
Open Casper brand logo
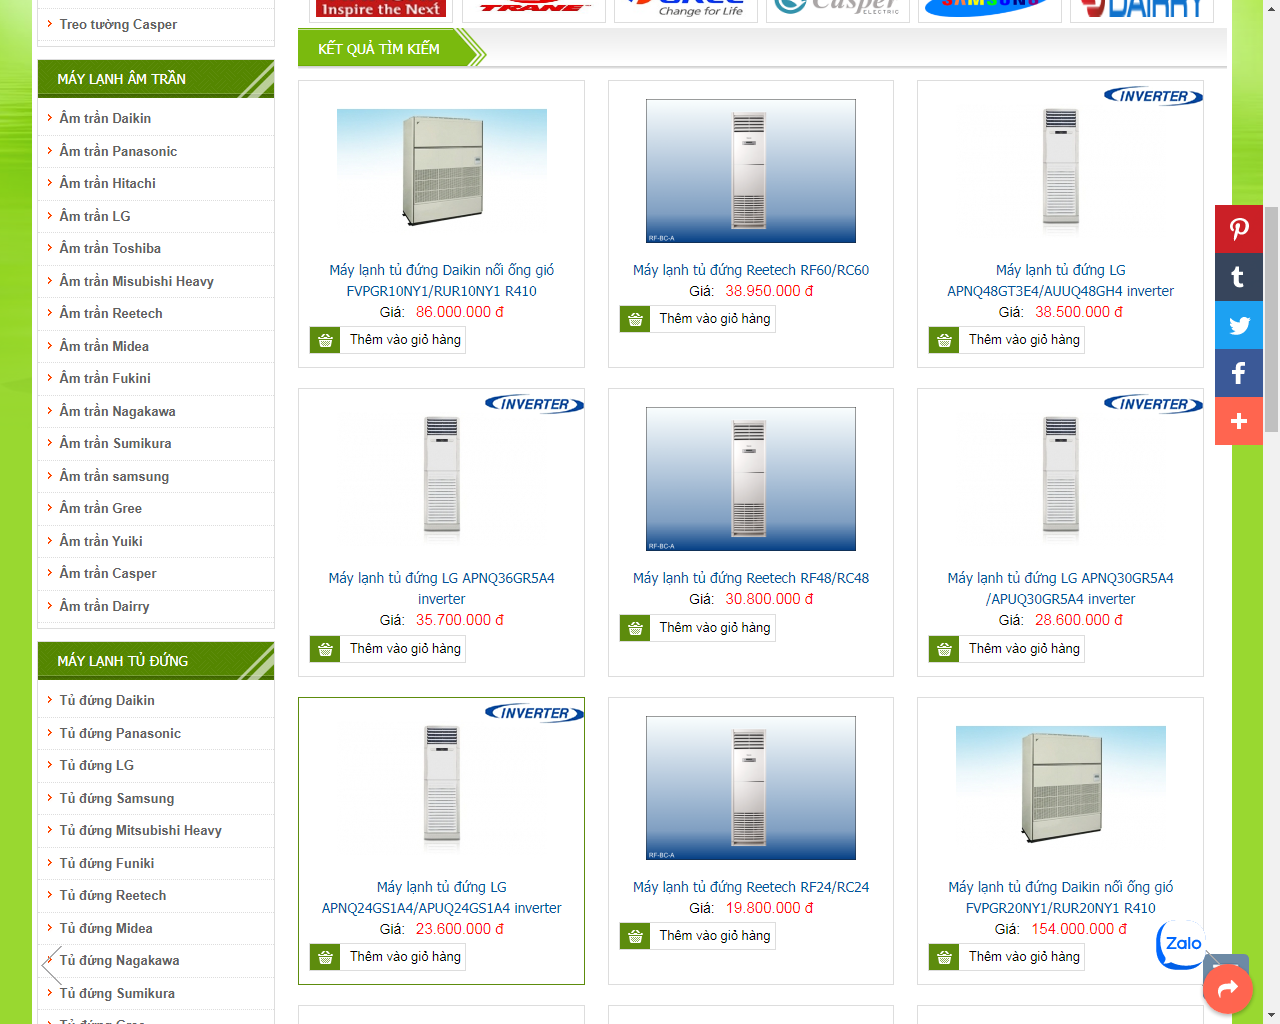tap(837, 8)
